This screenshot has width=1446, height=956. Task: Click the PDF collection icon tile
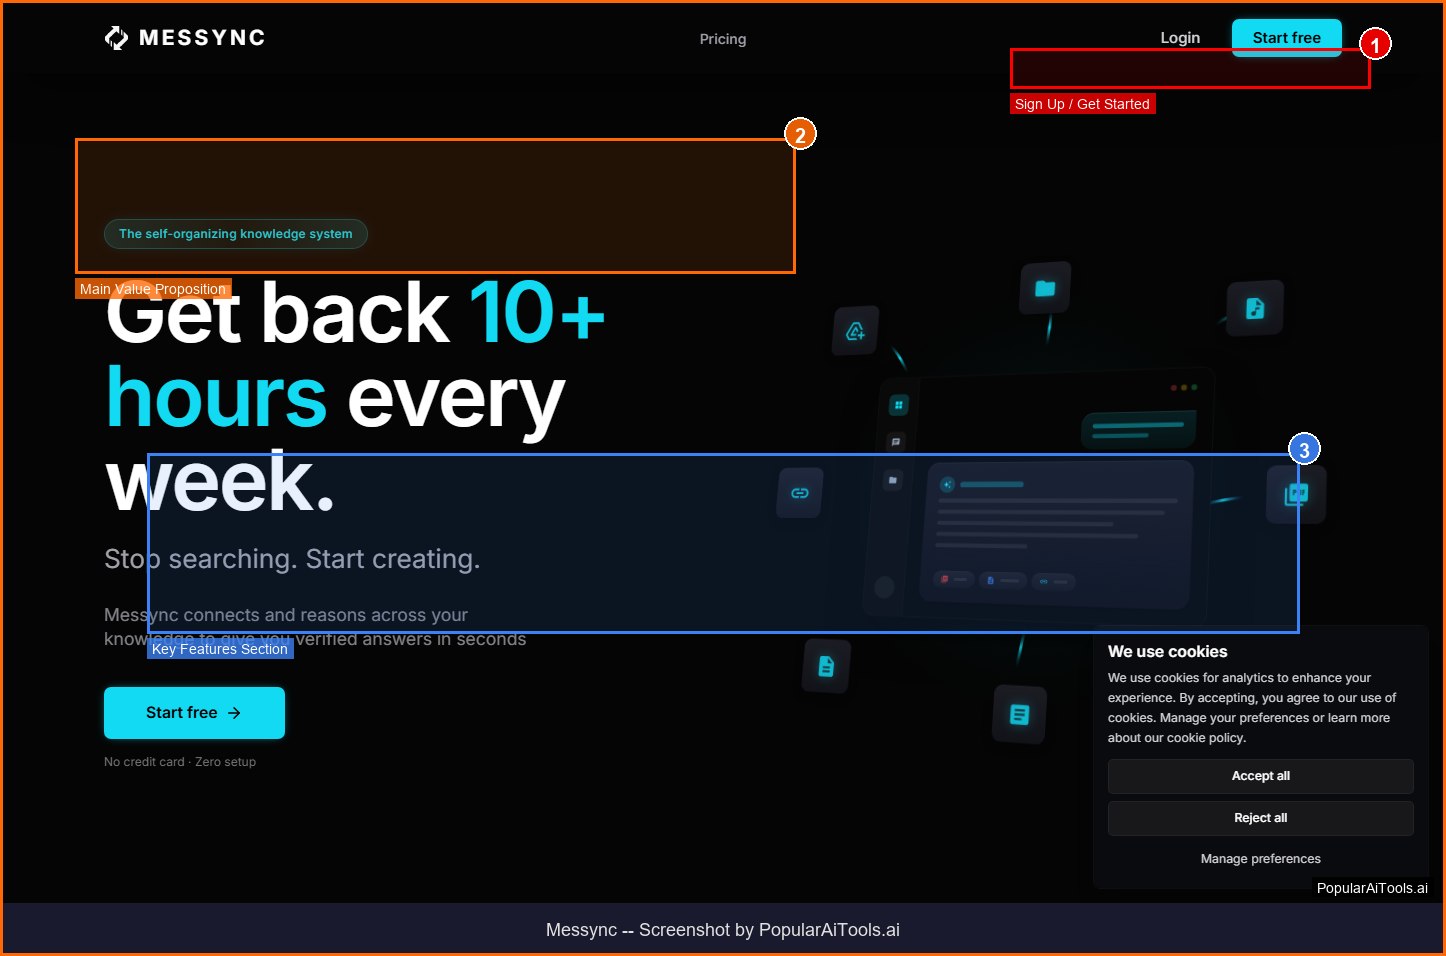pyautogui.click(x=1296, y=494)
